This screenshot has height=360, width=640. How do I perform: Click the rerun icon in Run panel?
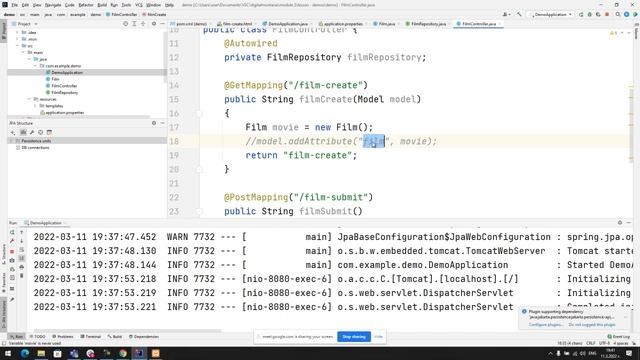[12, 232]
